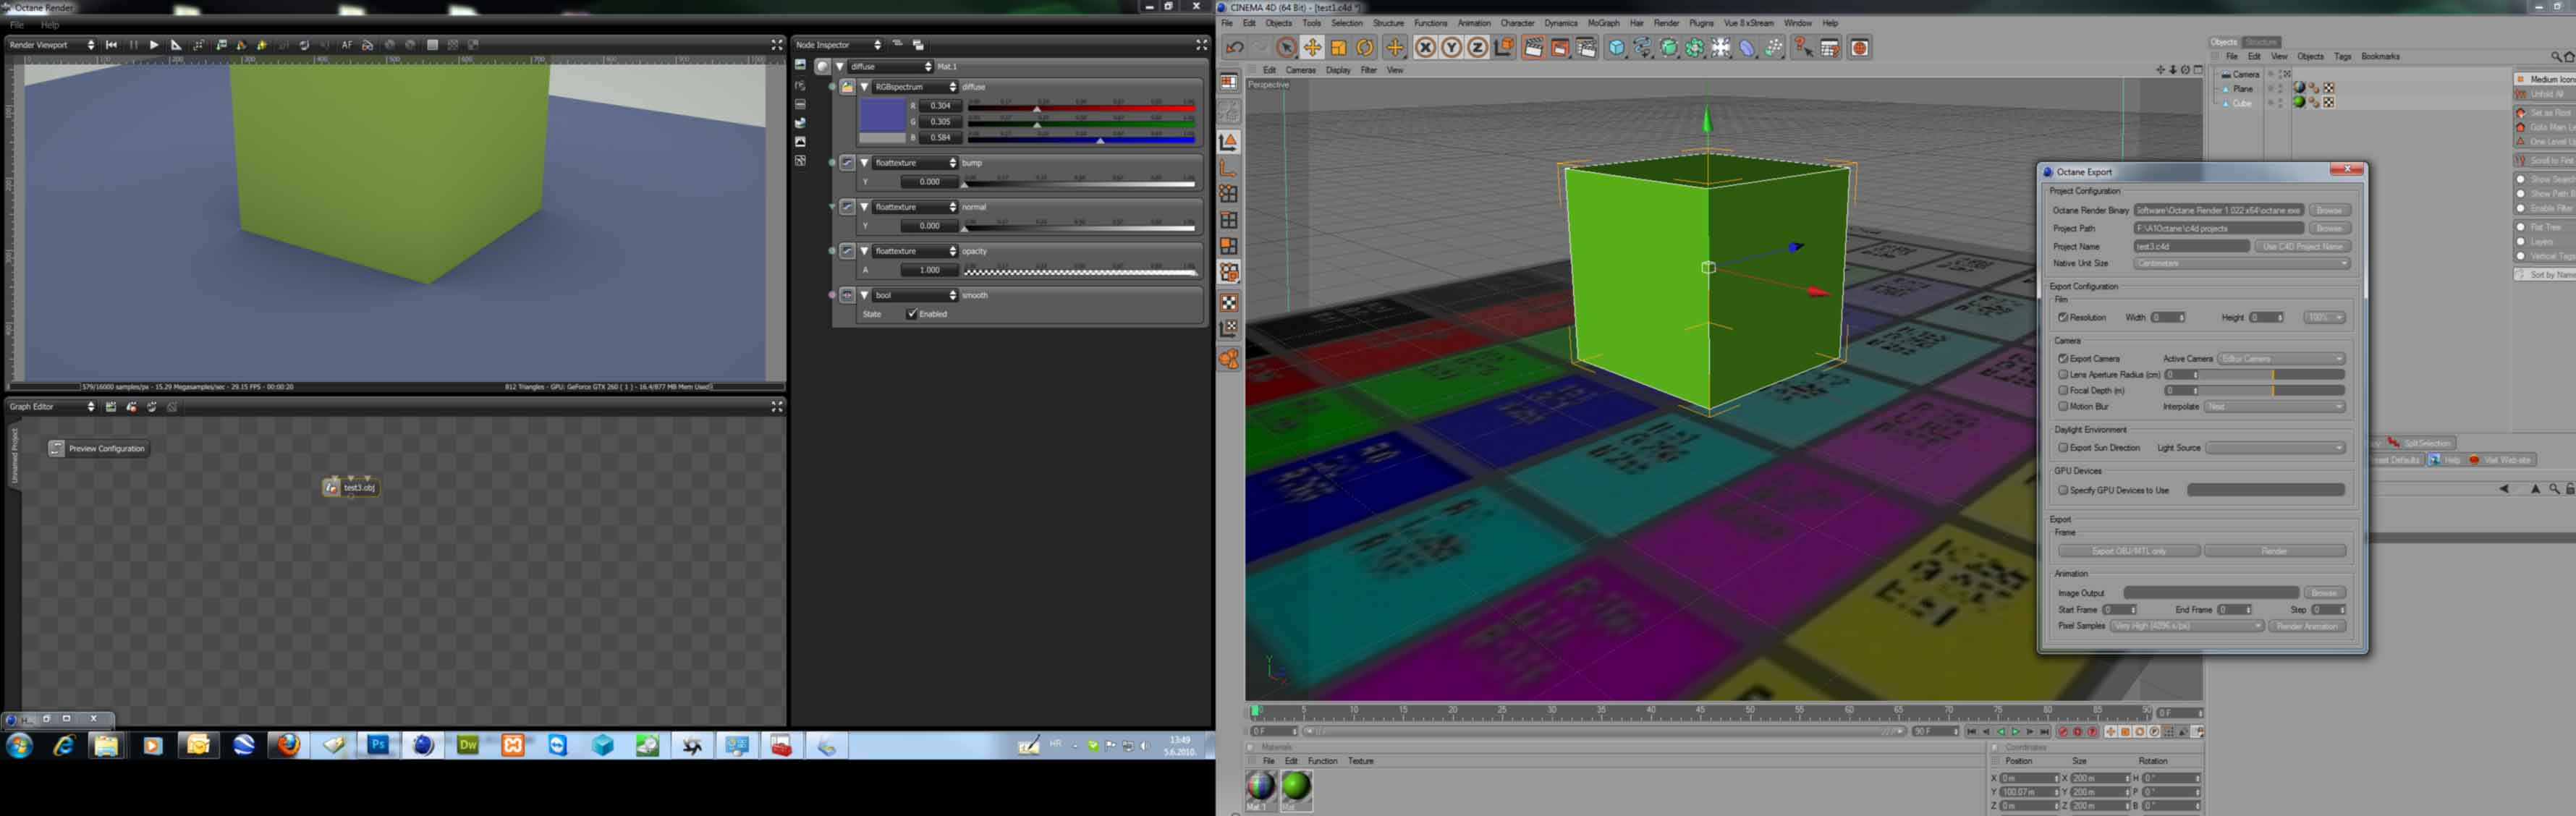Enable the Motion Blur checkbox
The image size is (2576, 816).
pyautogui.click(x=2063, y=406)
